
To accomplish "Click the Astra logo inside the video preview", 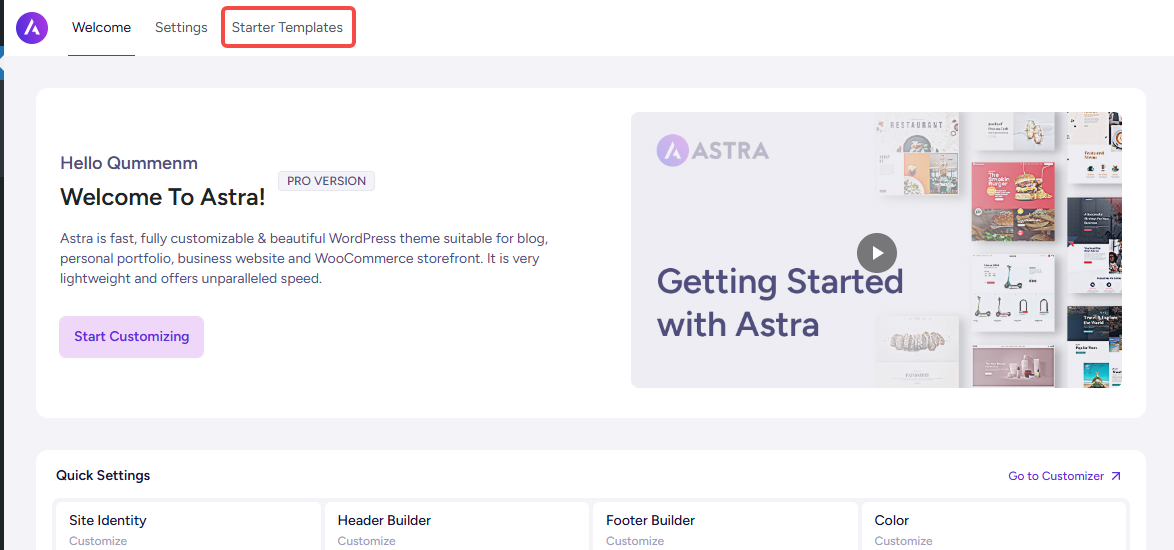I will click(x=713, y=151).
